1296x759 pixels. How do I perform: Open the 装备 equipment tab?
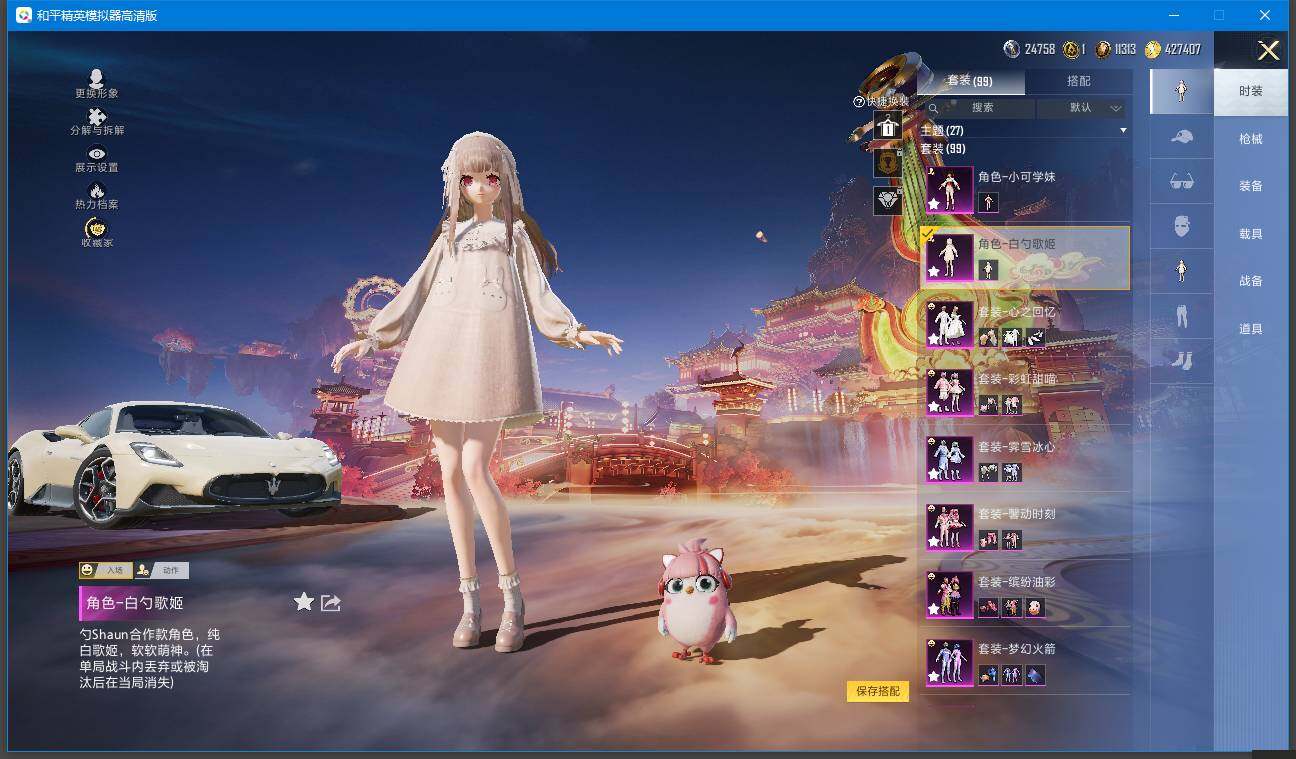[1251, 186]
